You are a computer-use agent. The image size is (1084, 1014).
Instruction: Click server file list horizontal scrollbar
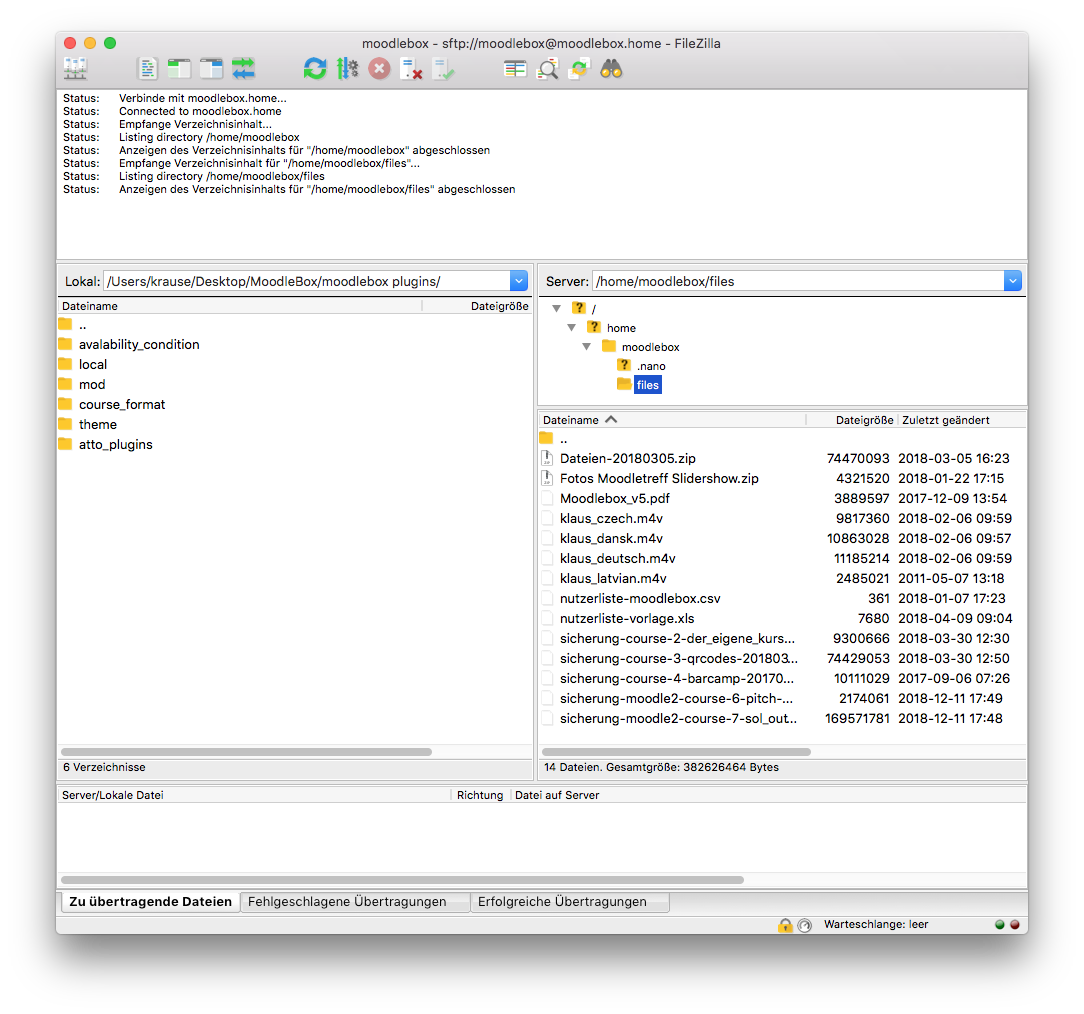(676, 752)
